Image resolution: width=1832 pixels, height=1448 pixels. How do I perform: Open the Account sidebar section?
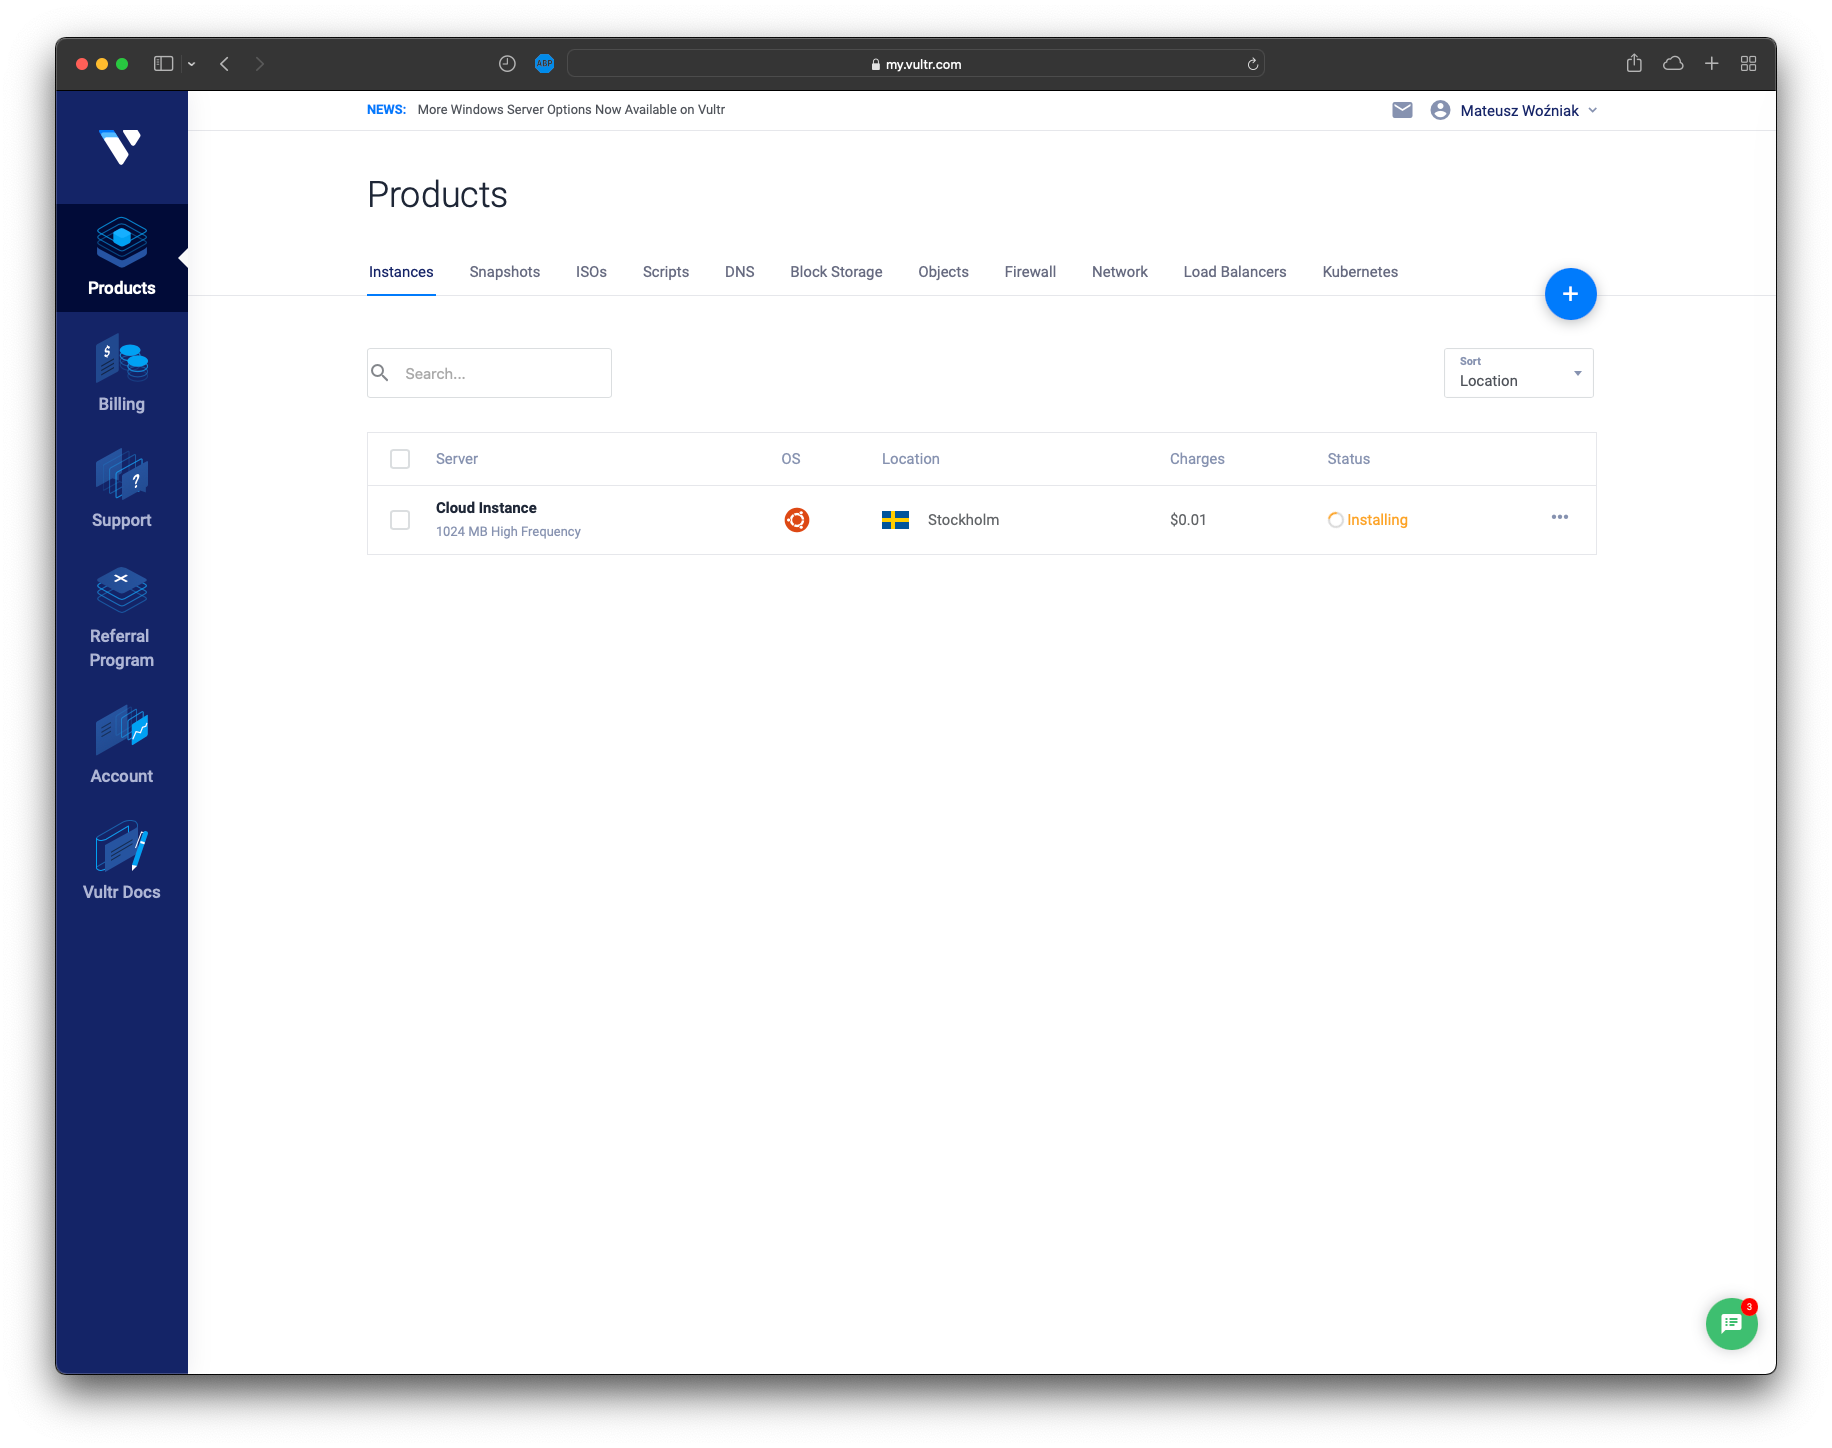click(x=121, y=746)
